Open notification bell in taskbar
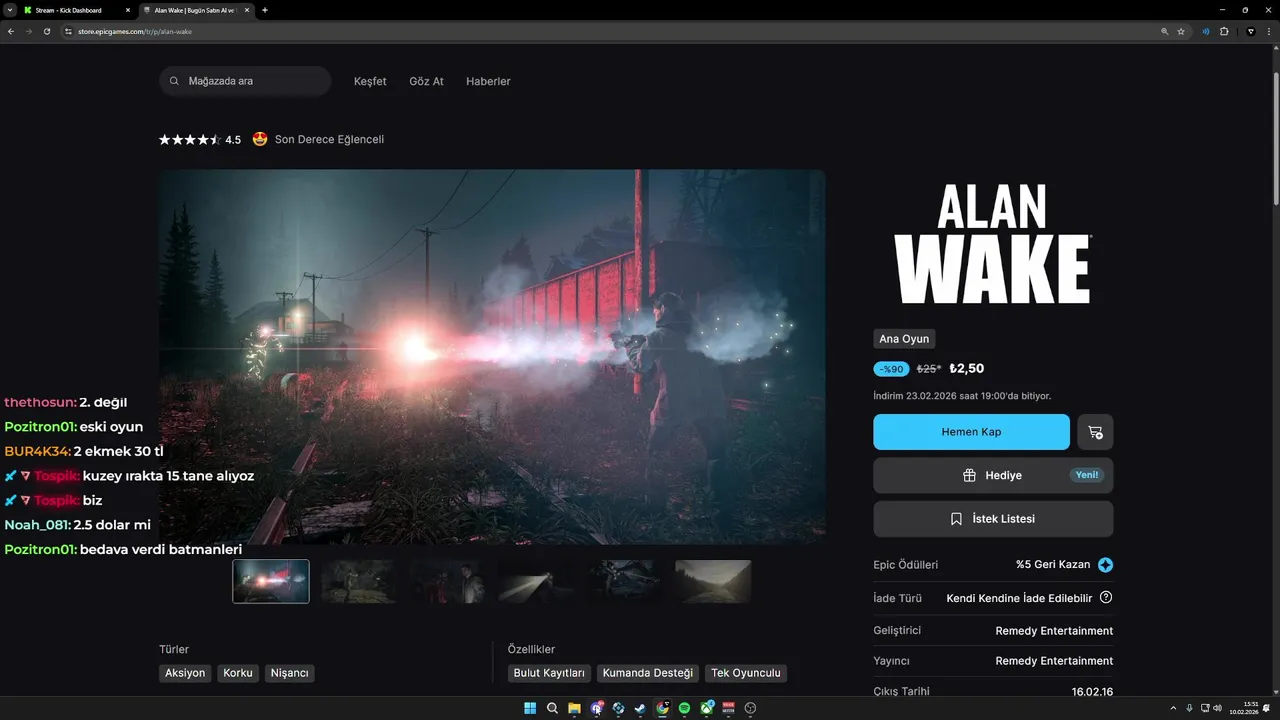 (1266, 708)
